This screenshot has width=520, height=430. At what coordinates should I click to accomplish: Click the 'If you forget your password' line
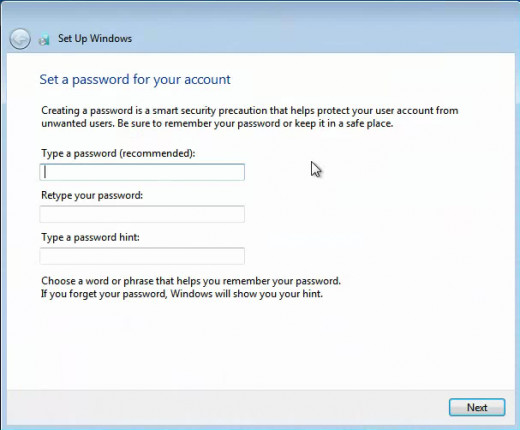point(182,294)
